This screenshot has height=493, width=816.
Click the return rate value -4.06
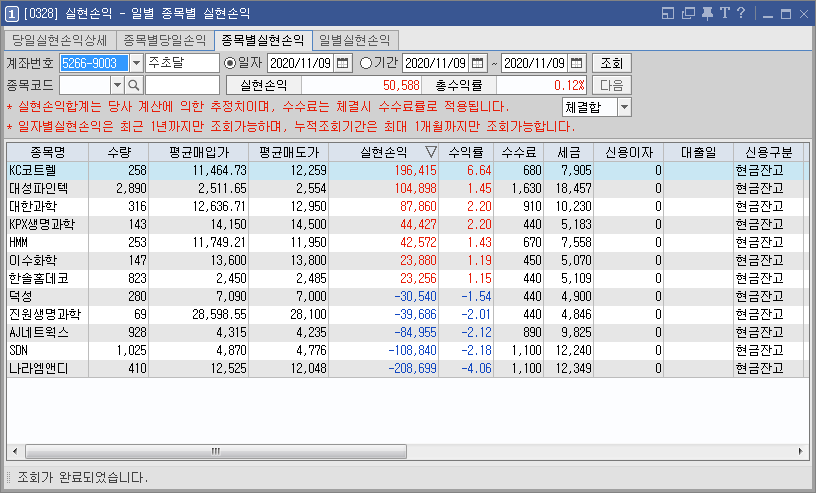click(477, 369)
